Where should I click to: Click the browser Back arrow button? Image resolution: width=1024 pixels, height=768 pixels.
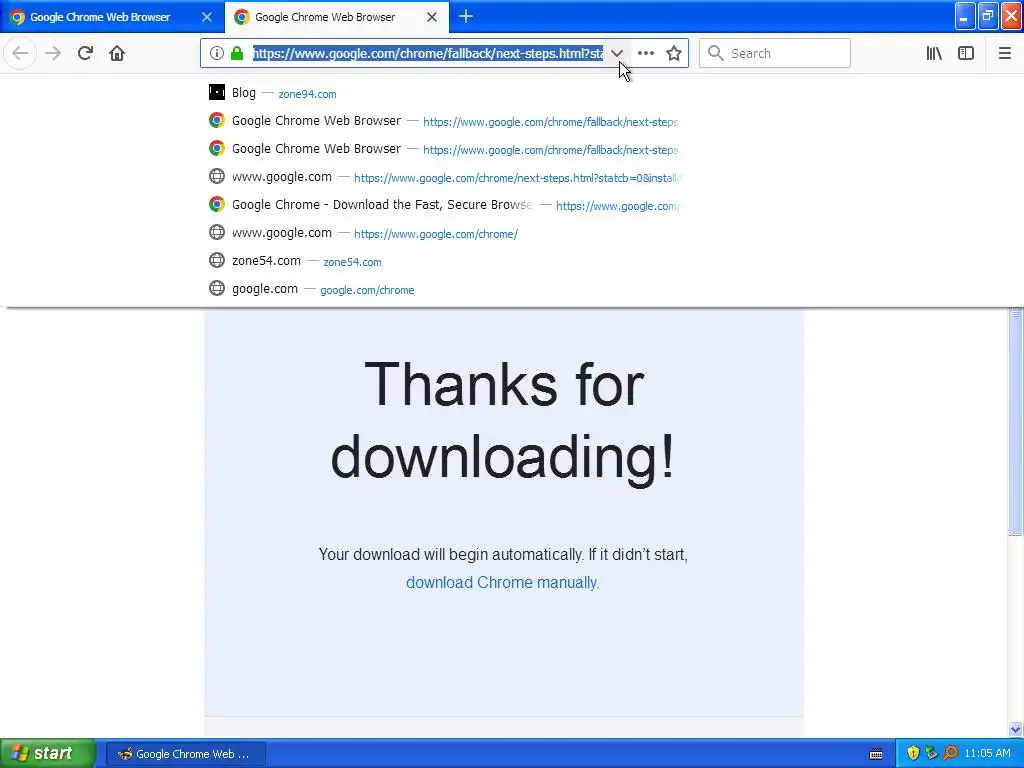pyautogui.click(x=20, y=53)
